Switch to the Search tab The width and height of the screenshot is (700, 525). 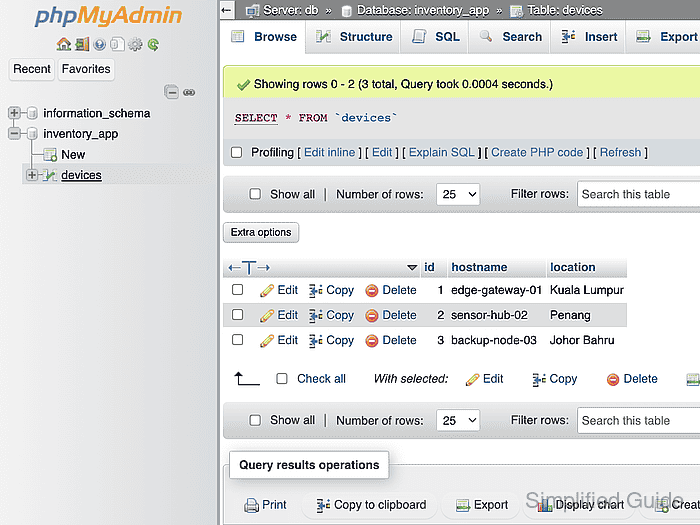pyautogui.click(x=510, y=37)
